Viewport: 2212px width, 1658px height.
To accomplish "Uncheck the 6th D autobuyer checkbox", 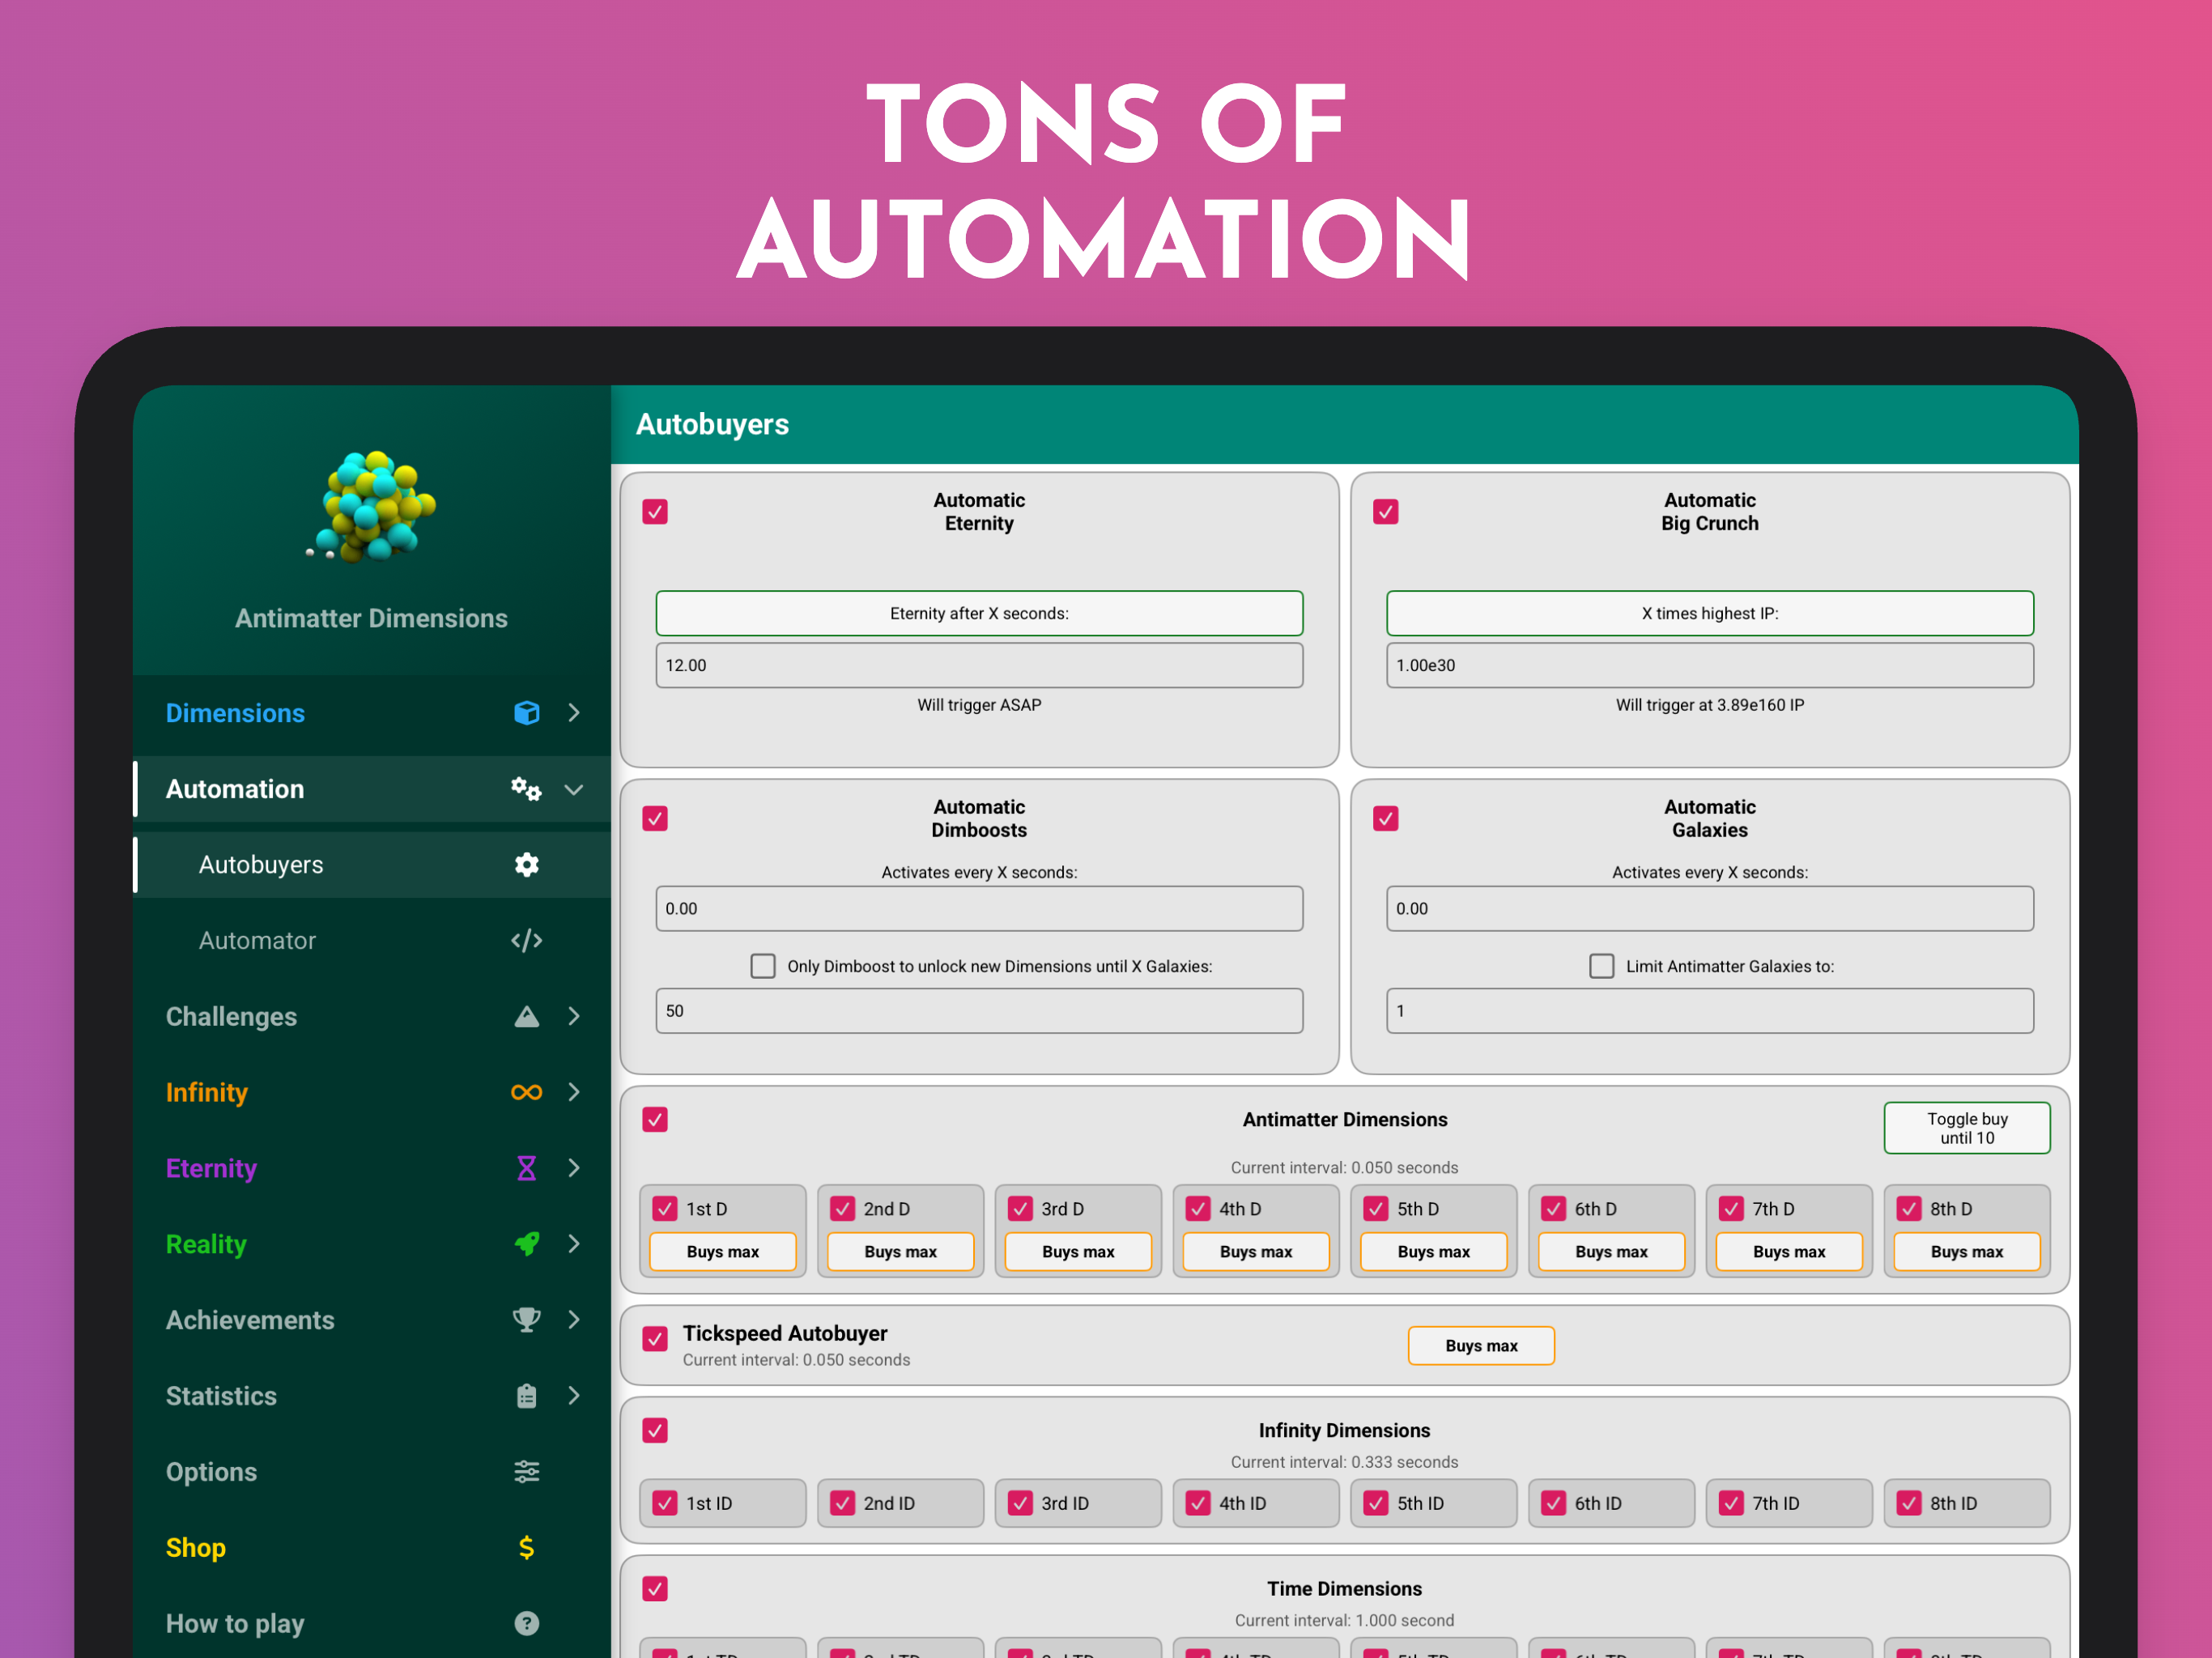I will coord(1553,1209).
